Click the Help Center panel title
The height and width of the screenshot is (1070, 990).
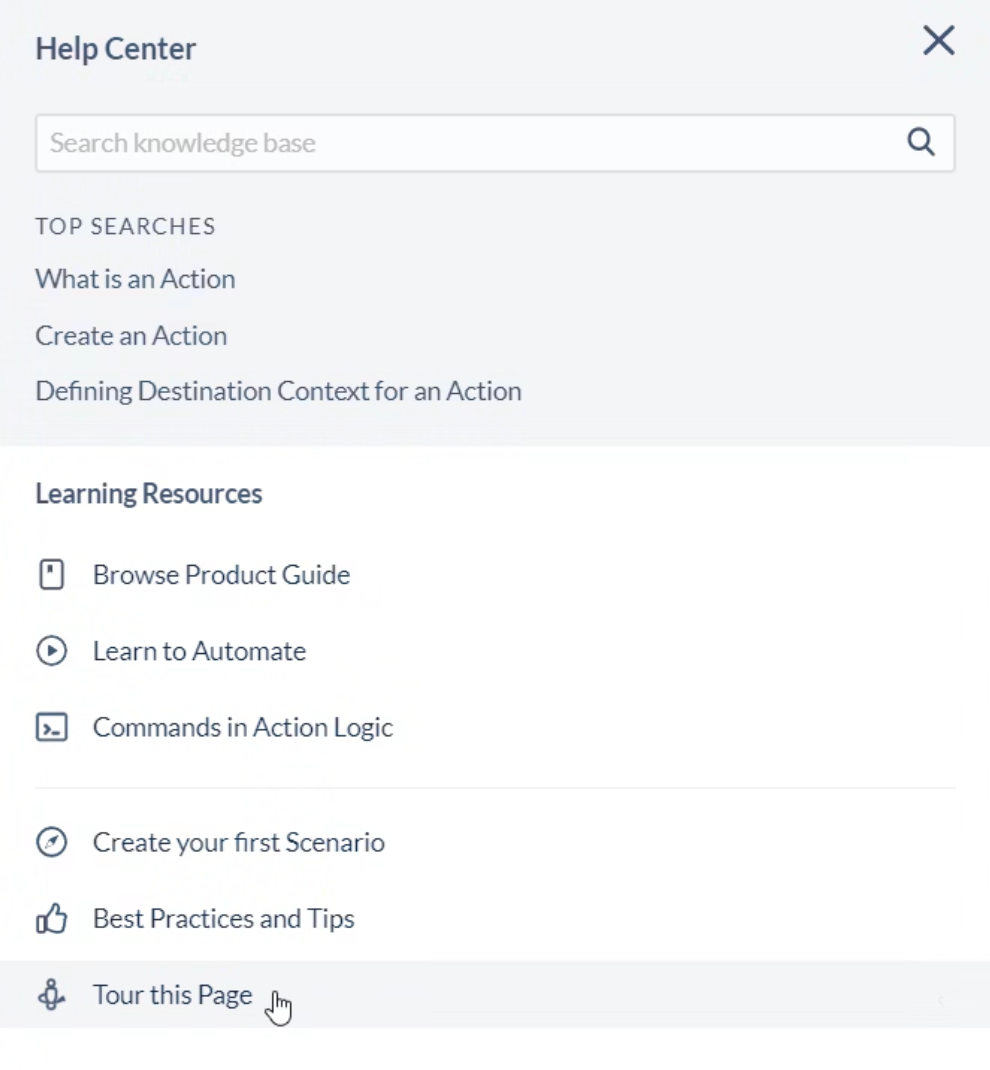pos(115,49)
